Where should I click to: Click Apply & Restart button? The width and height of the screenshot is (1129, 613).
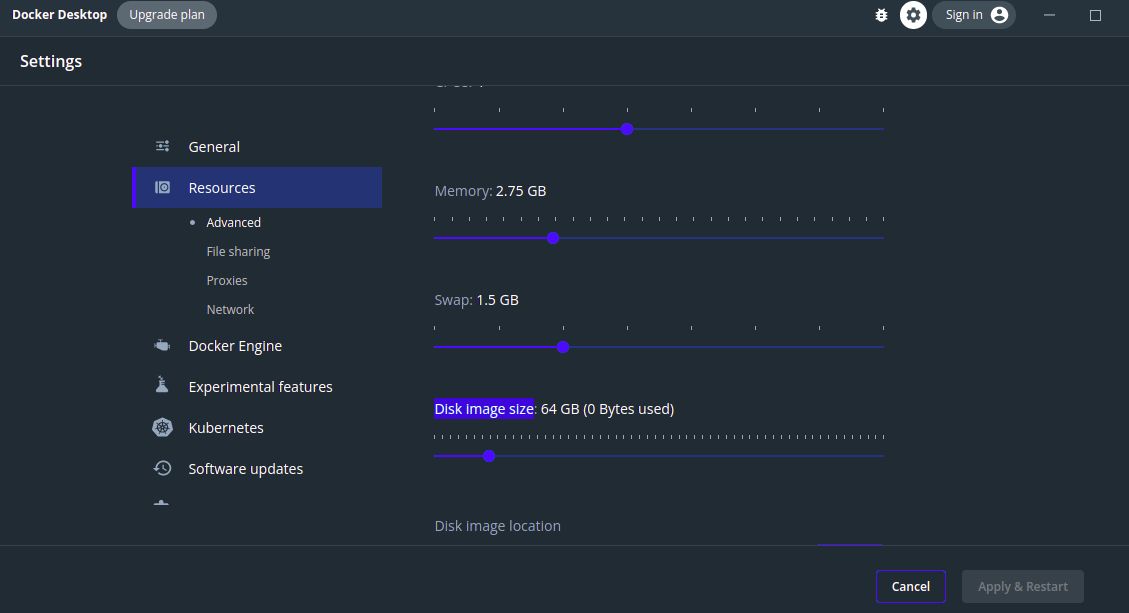click(x=1022, y=586)
